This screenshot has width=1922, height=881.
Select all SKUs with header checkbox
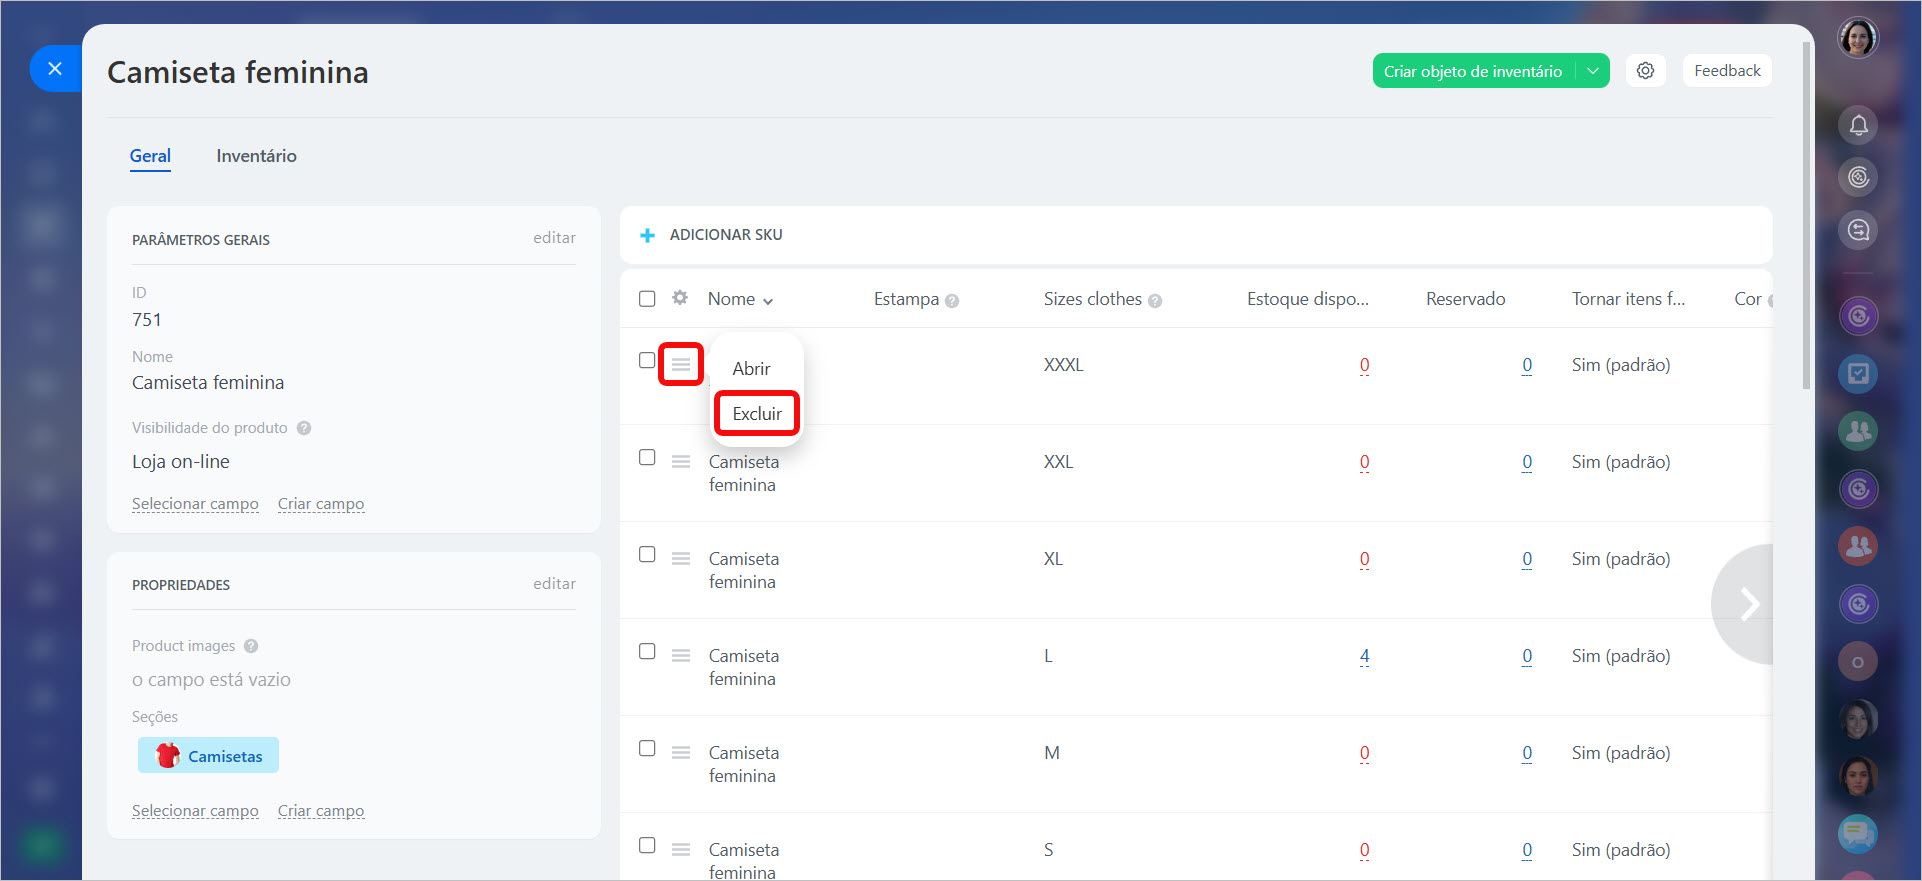647,299
